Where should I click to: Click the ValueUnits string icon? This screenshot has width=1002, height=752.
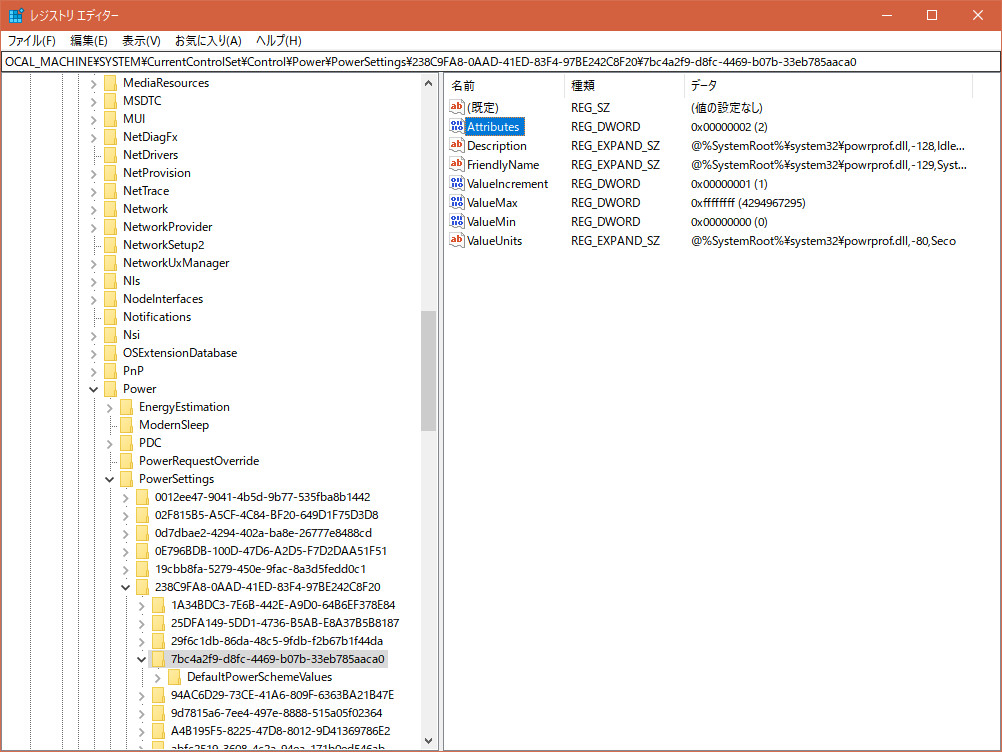coord(457,241)
